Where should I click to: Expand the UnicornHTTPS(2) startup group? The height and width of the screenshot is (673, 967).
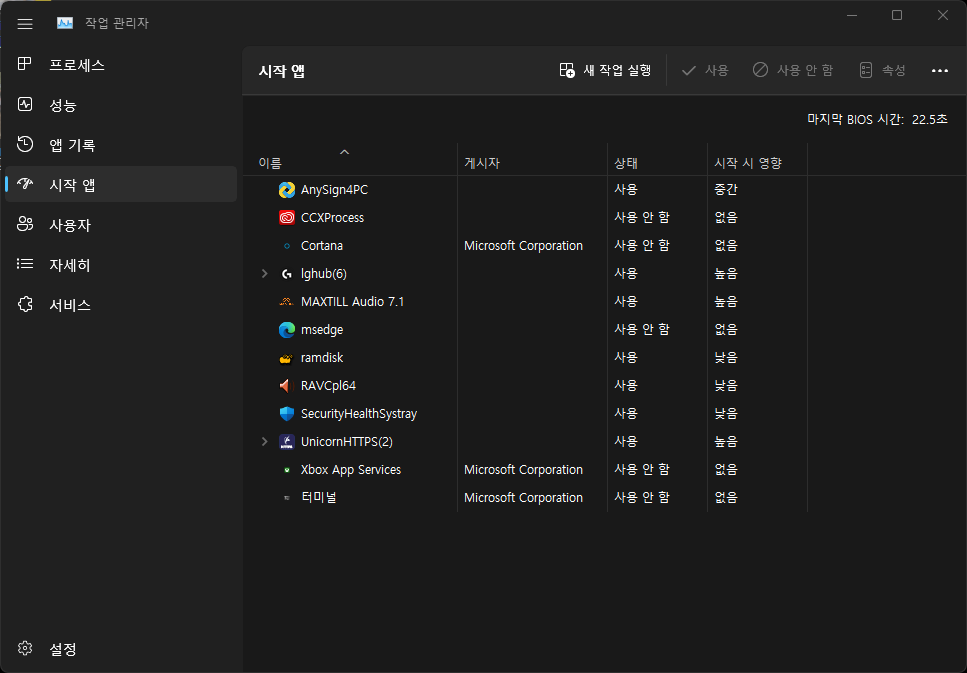pyautogui.click(x=265, y=442)
